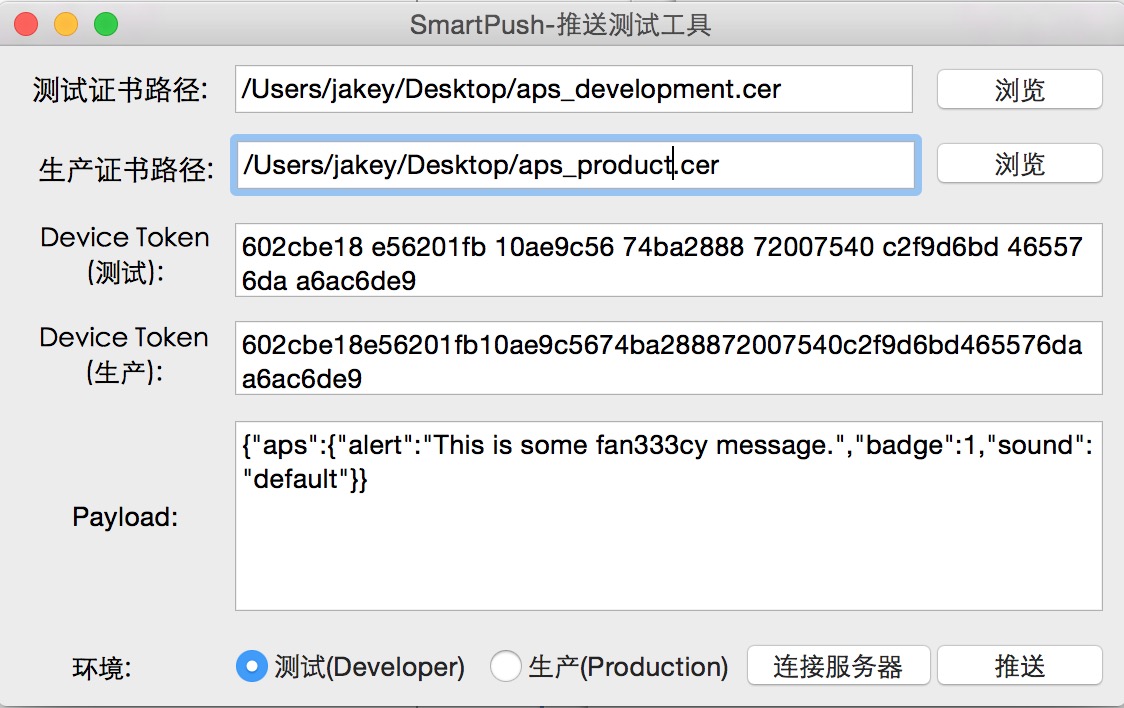Focus the aps_development.cer path field

(574, 90)
